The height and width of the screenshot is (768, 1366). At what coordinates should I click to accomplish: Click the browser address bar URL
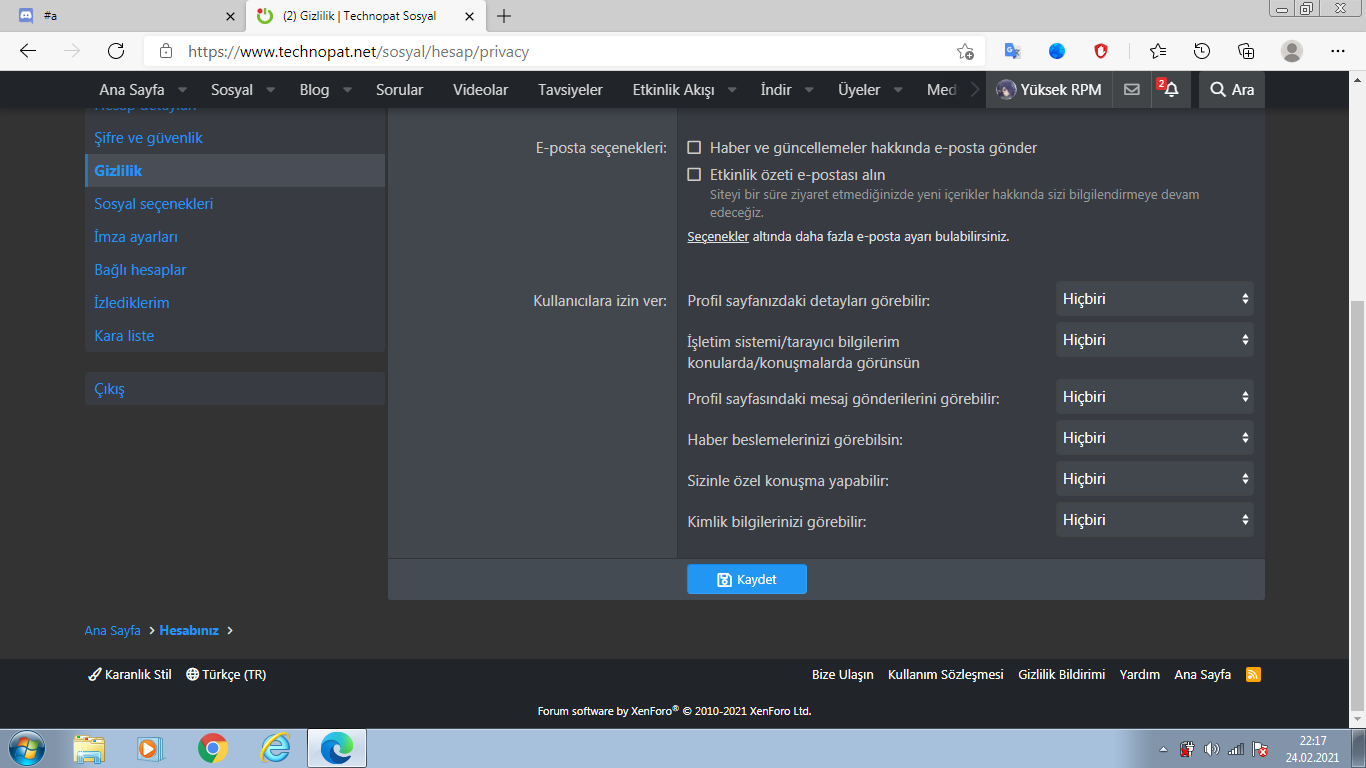coord(359,51)
